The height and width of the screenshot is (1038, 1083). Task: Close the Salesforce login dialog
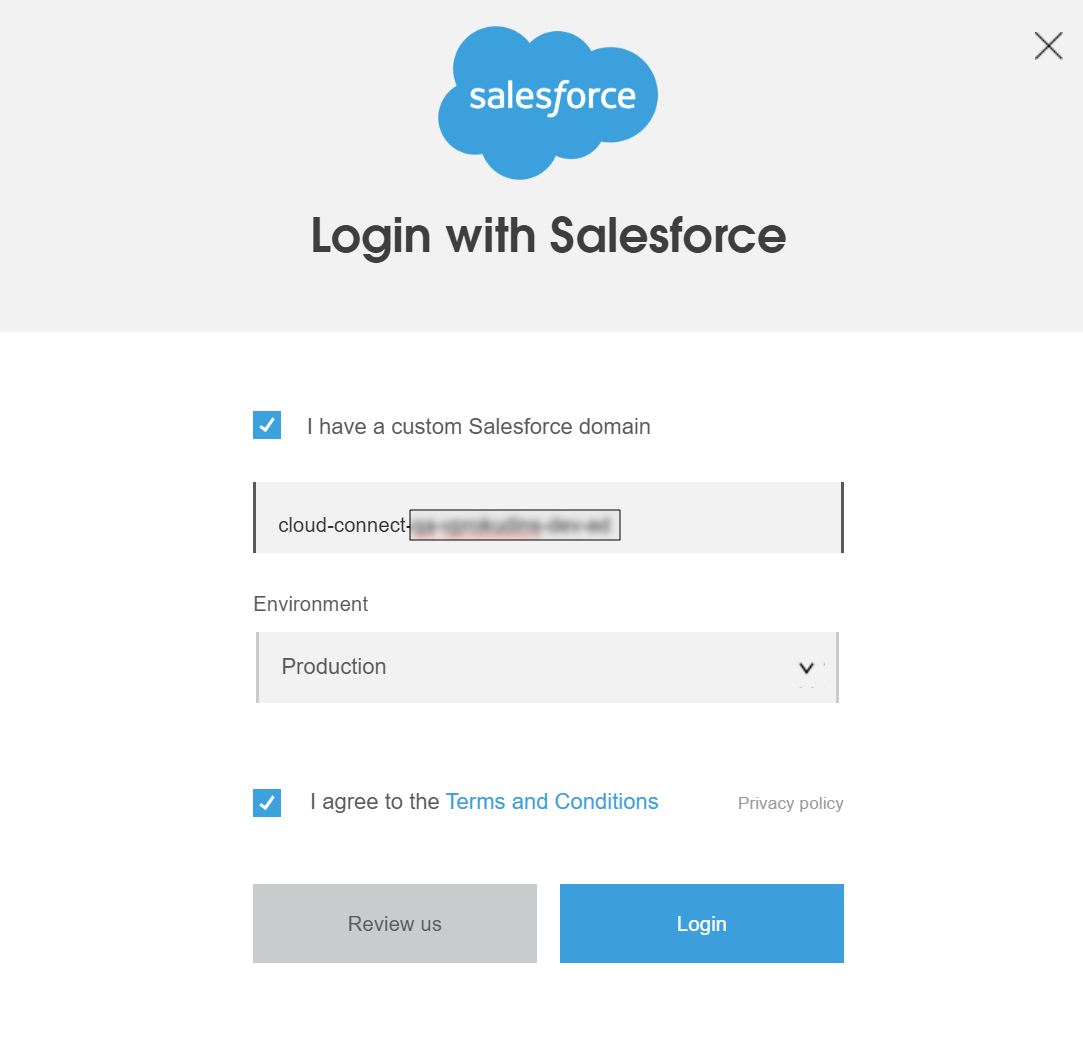click(1048, 46)
